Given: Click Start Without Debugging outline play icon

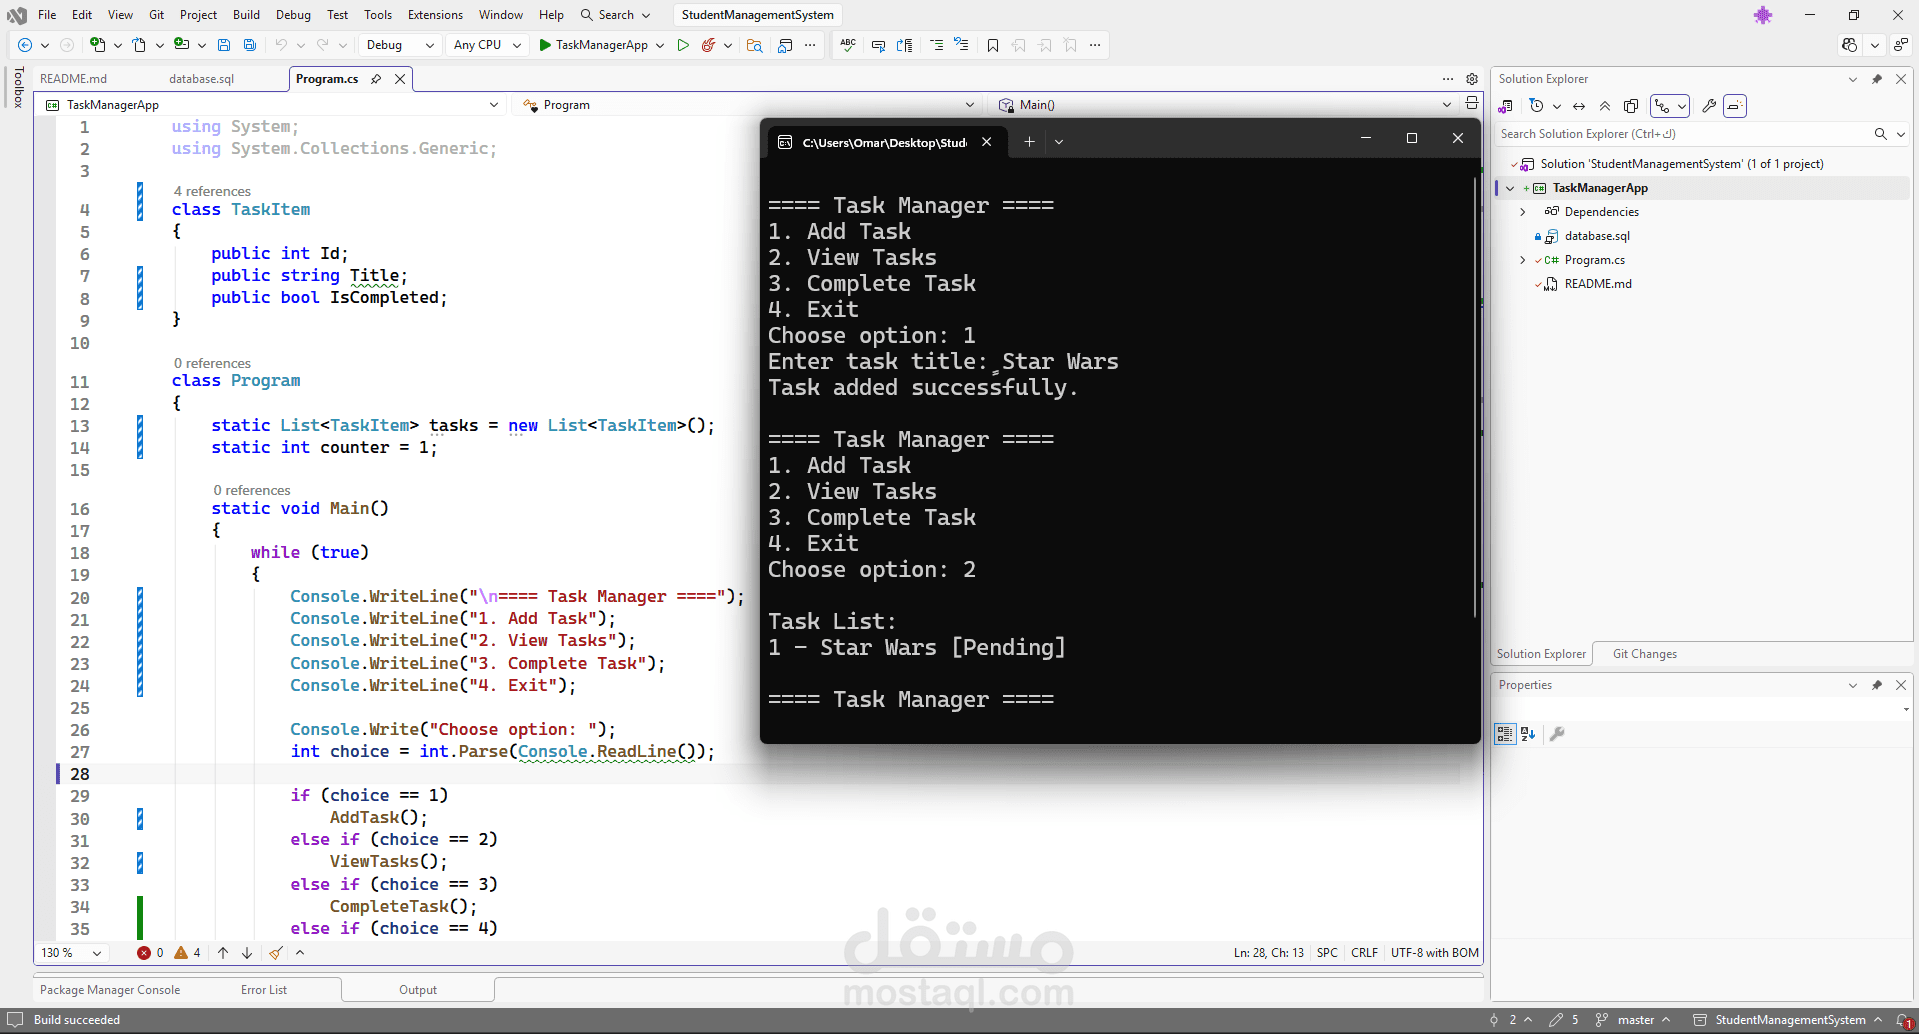Looking at the screenshot, I should pyautogui.click(x=683, y=45).
